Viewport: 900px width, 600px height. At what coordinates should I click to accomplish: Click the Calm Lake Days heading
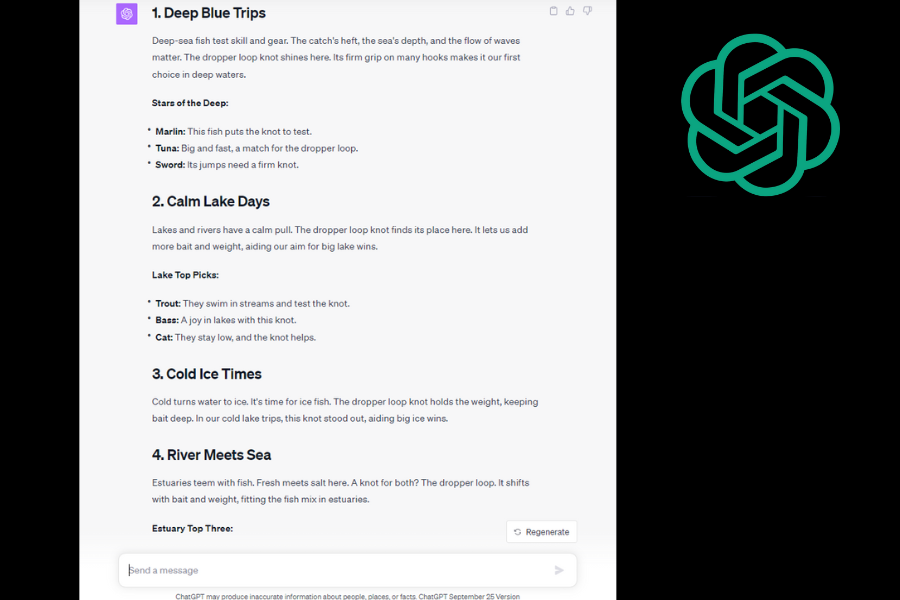click(x=211, y=202)
